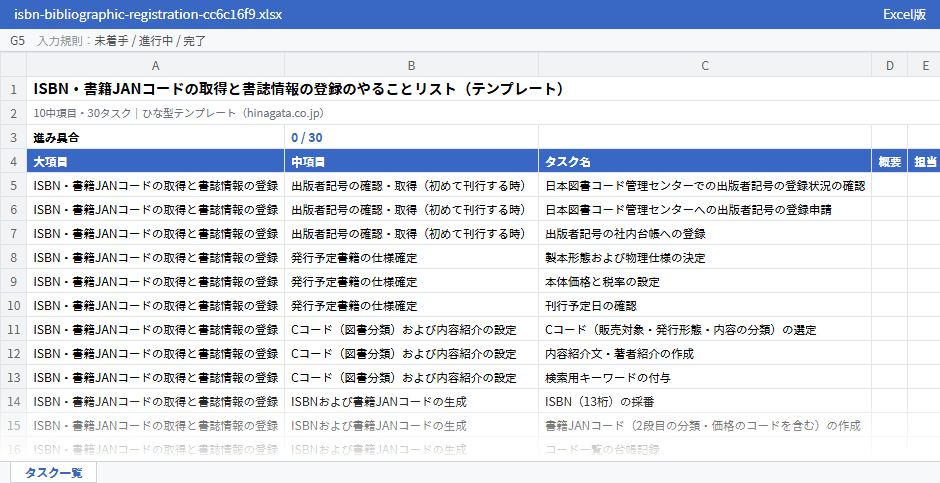The image size is (940, 483).
Task: Select column E header
Action: click(x=924, y=65)
